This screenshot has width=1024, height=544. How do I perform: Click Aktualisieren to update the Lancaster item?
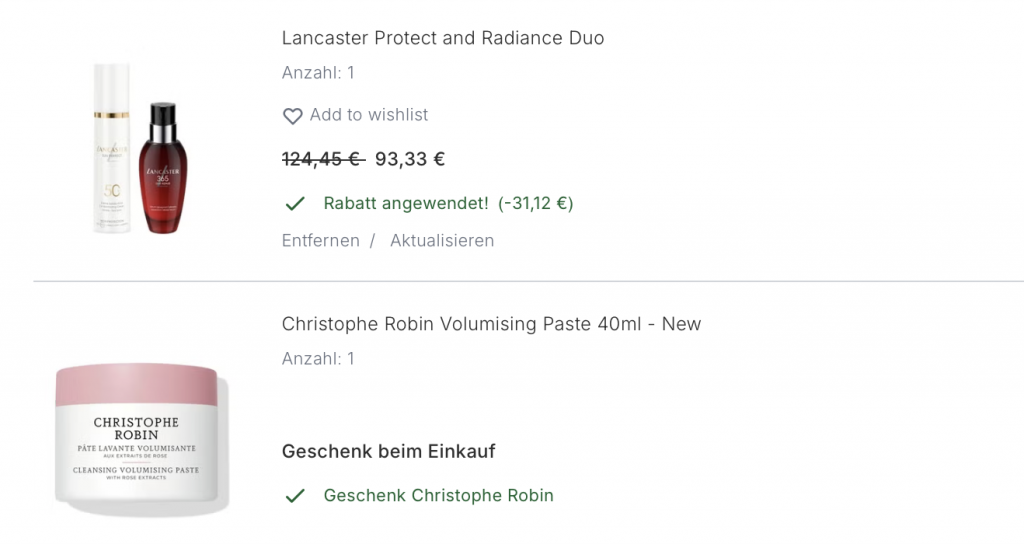441,241
